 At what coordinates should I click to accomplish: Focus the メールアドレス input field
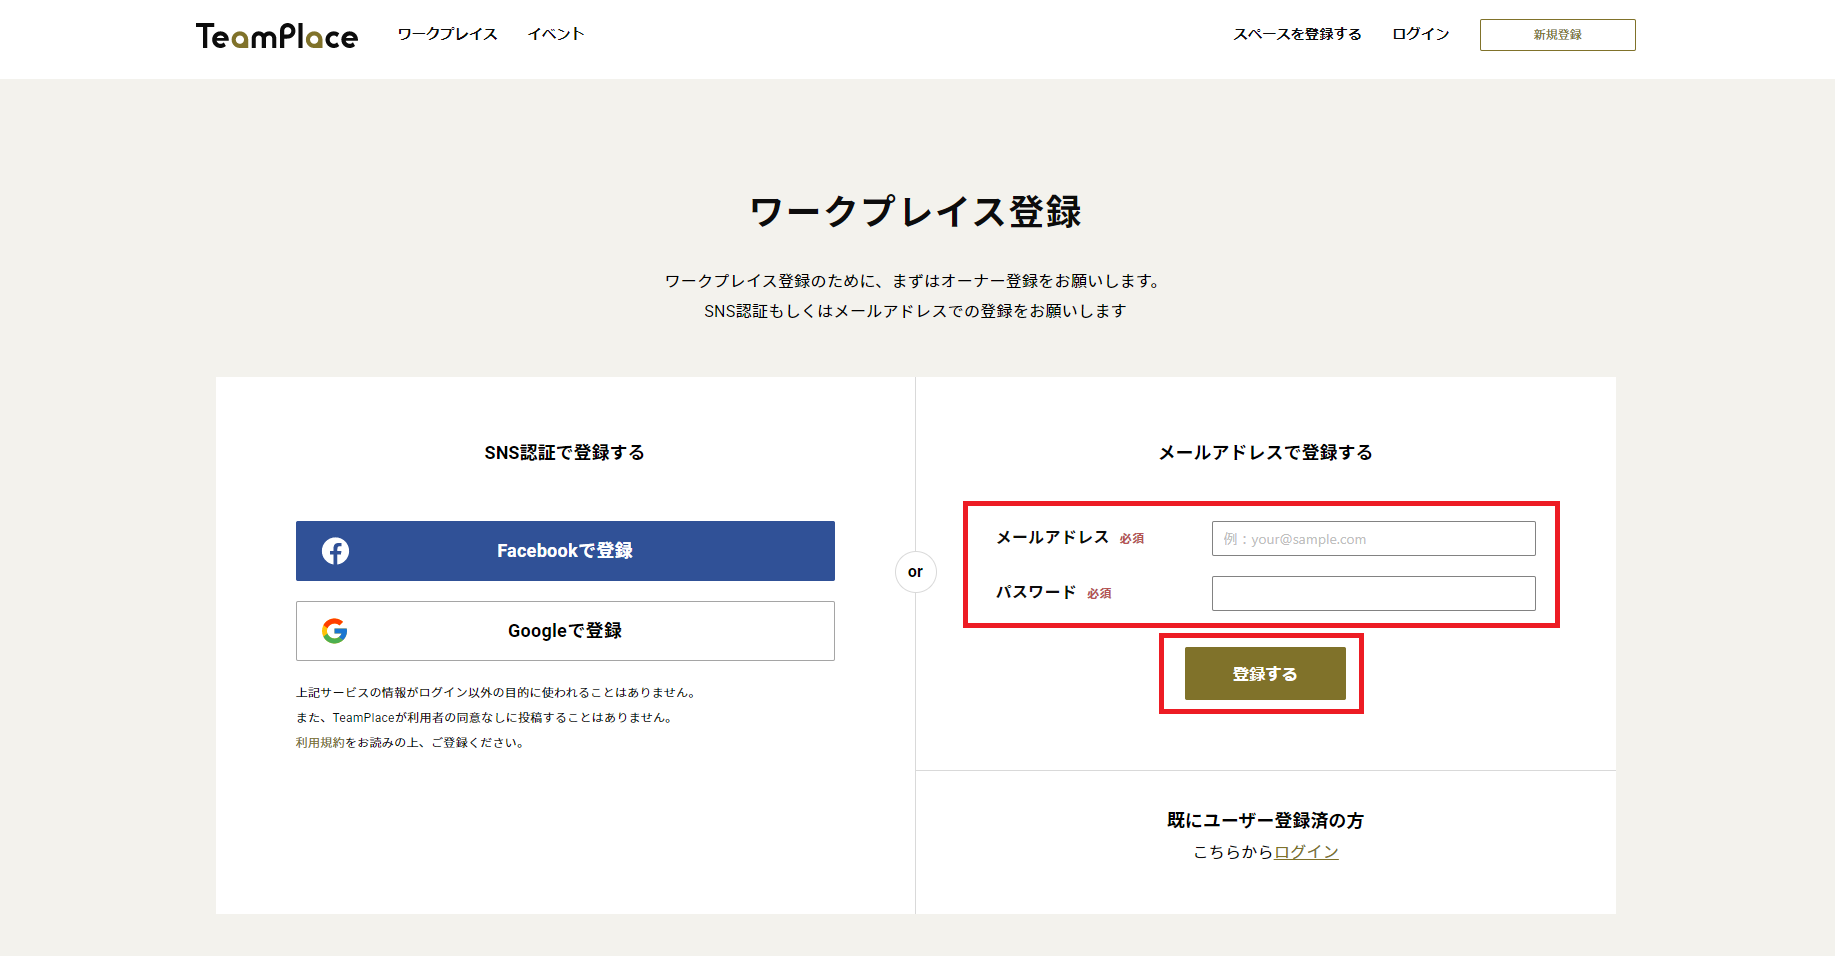(1374, 539)
